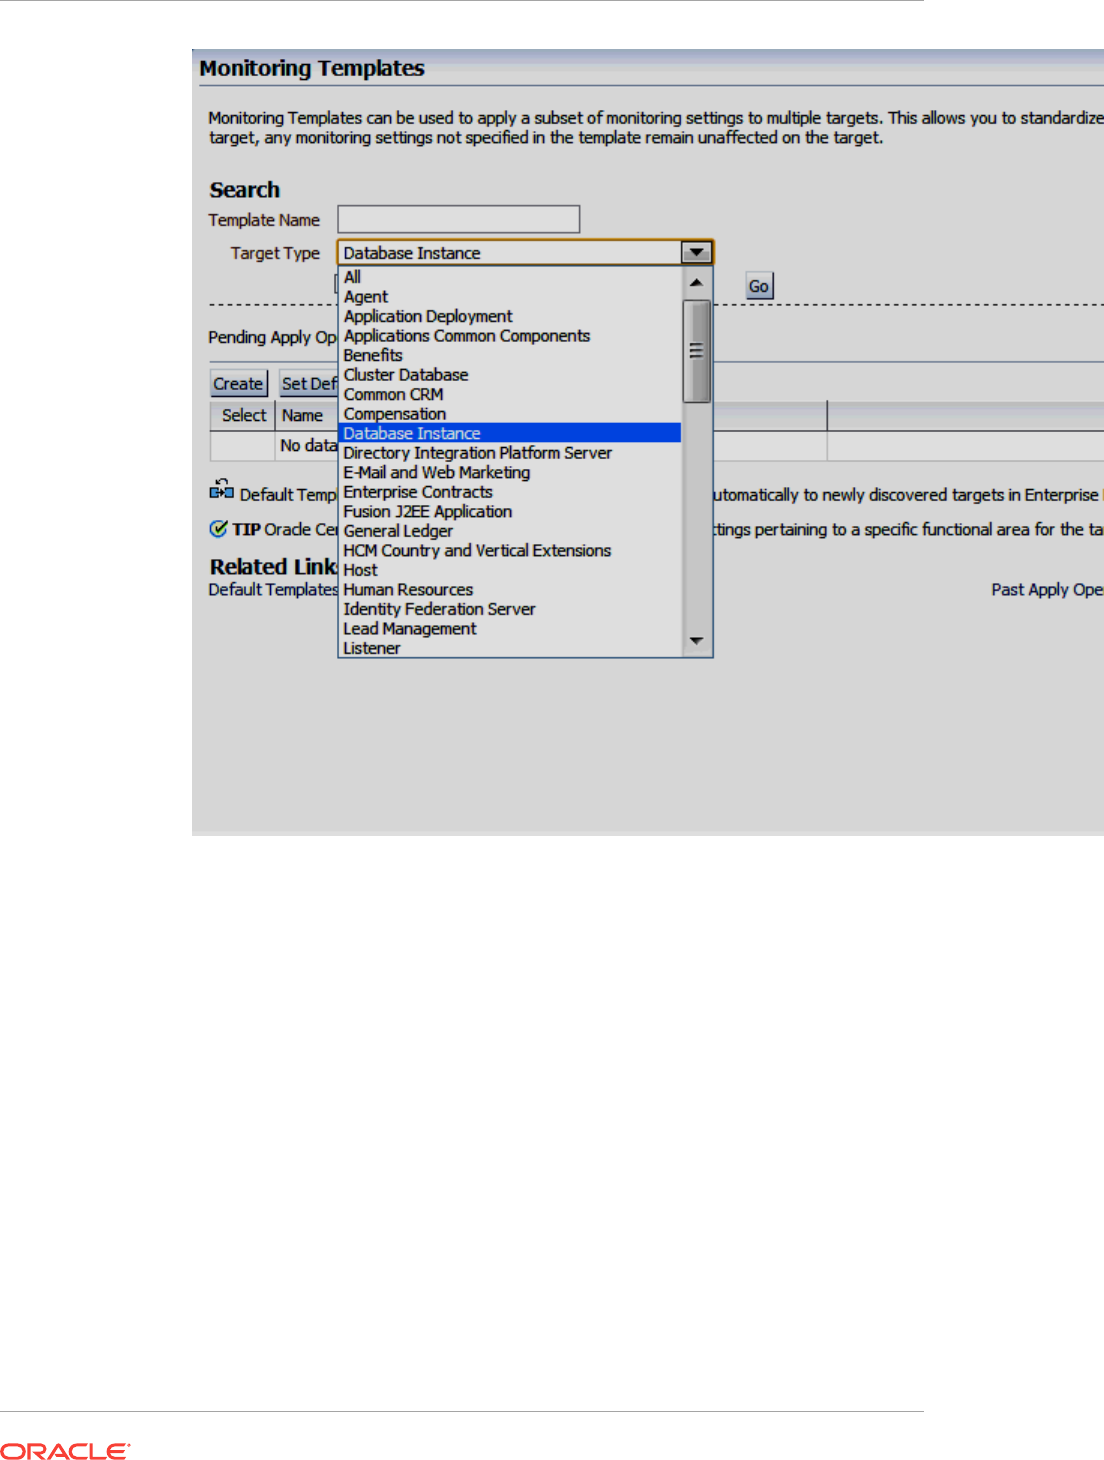Choose 'Application Deployment' option

[510, 316]
